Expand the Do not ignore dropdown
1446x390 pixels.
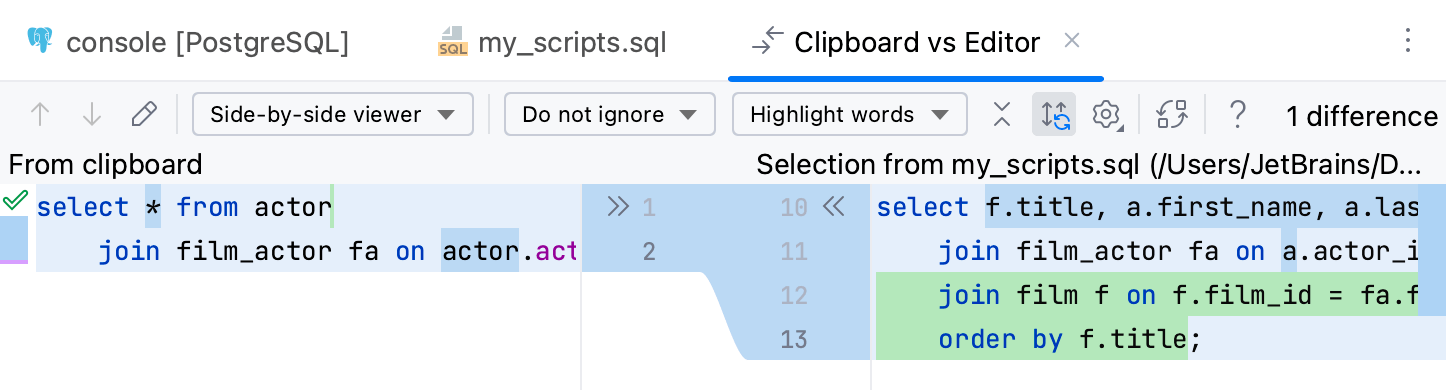click(x=610, y=115)
